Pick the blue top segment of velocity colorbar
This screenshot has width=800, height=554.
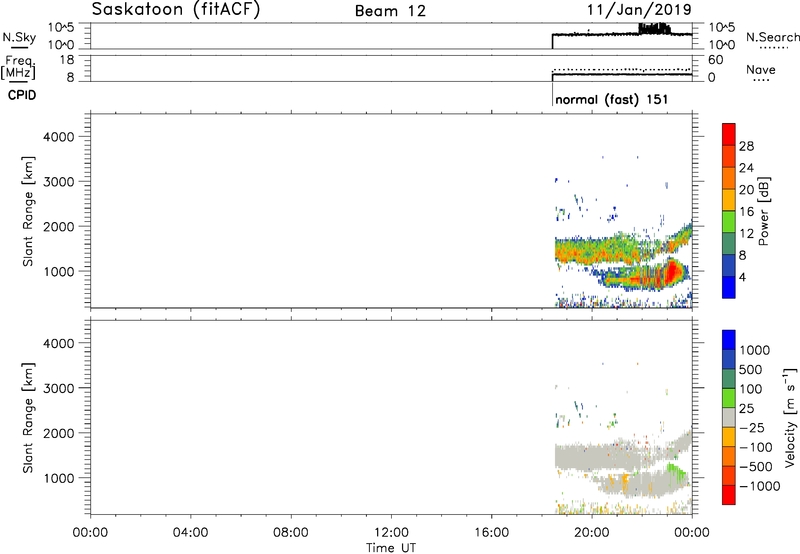[729, 340]
